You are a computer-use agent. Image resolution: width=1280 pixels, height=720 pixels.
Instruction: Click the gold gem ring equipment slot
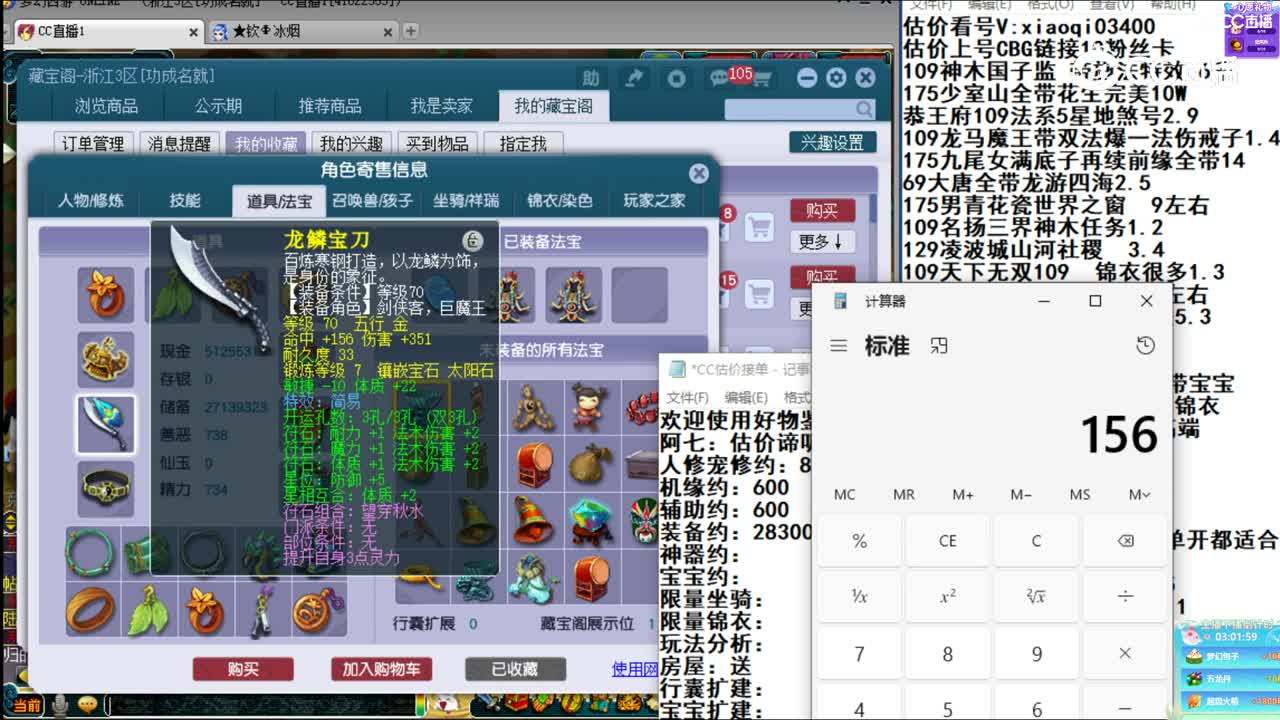tap(105, 488)
